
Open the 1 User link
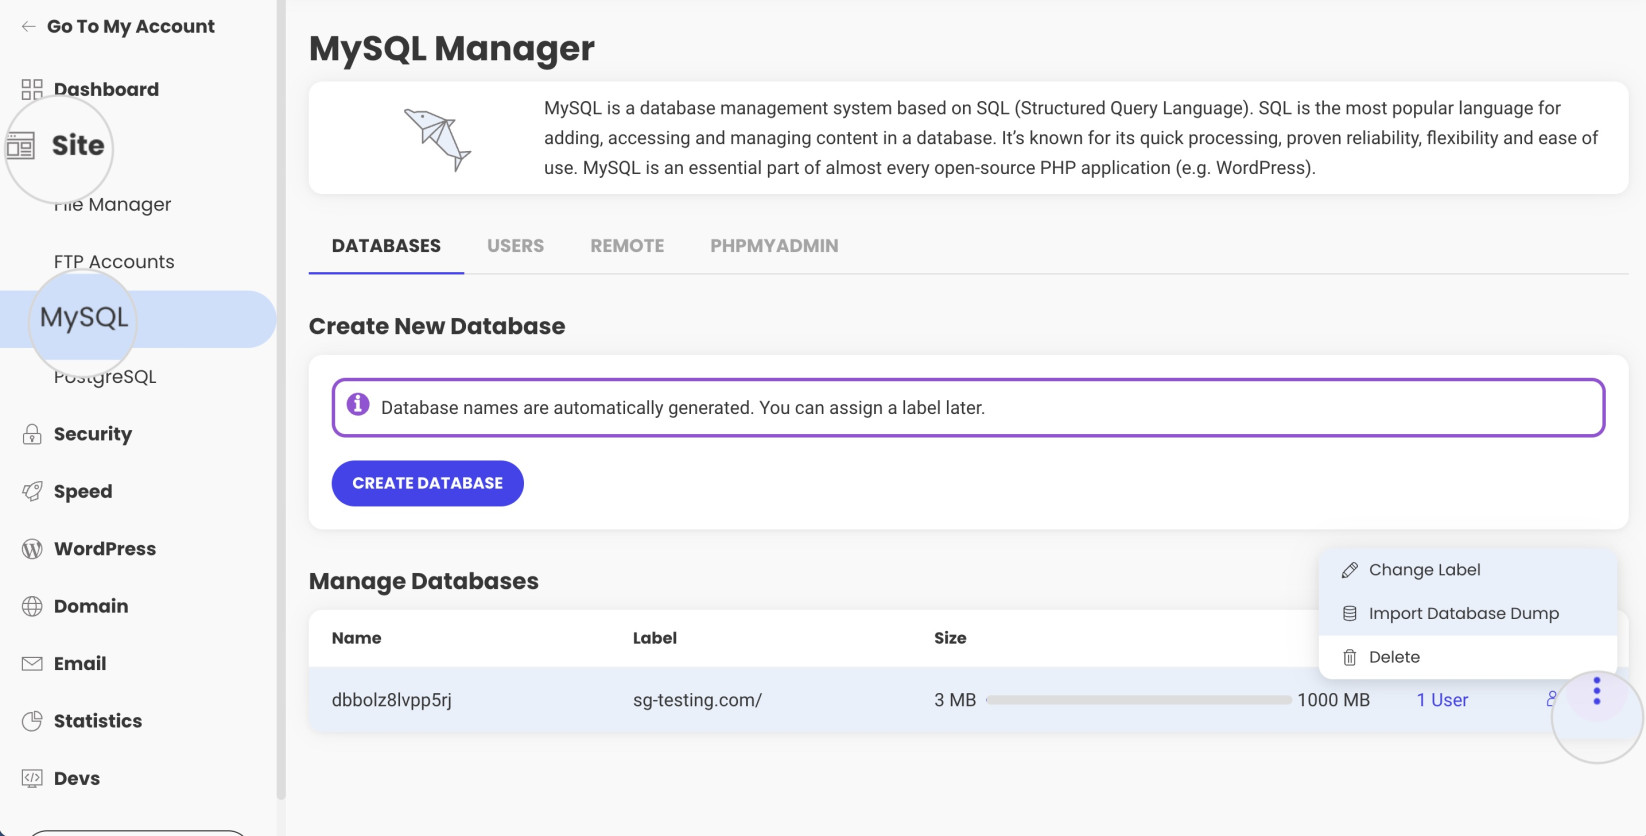click(x=1442, y=700)
